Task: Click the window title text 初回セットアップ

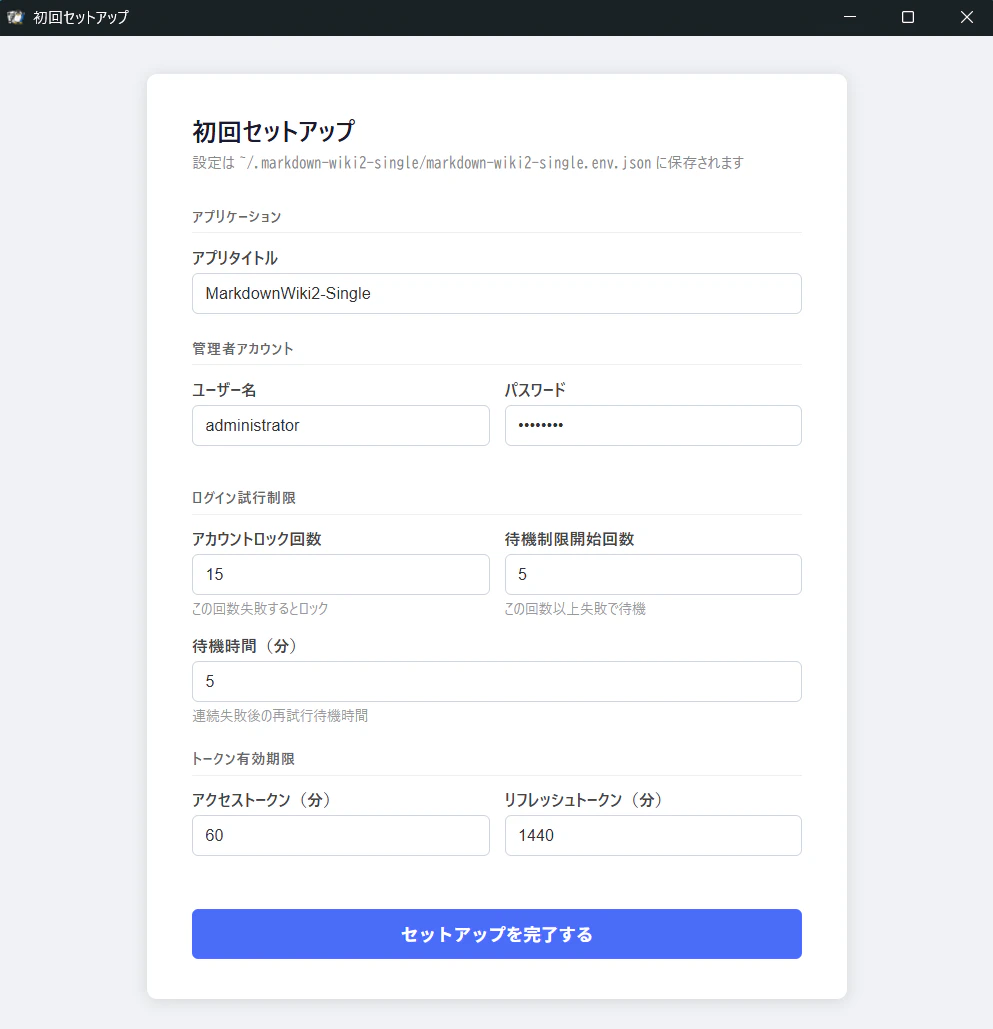Action: point(81,17)
